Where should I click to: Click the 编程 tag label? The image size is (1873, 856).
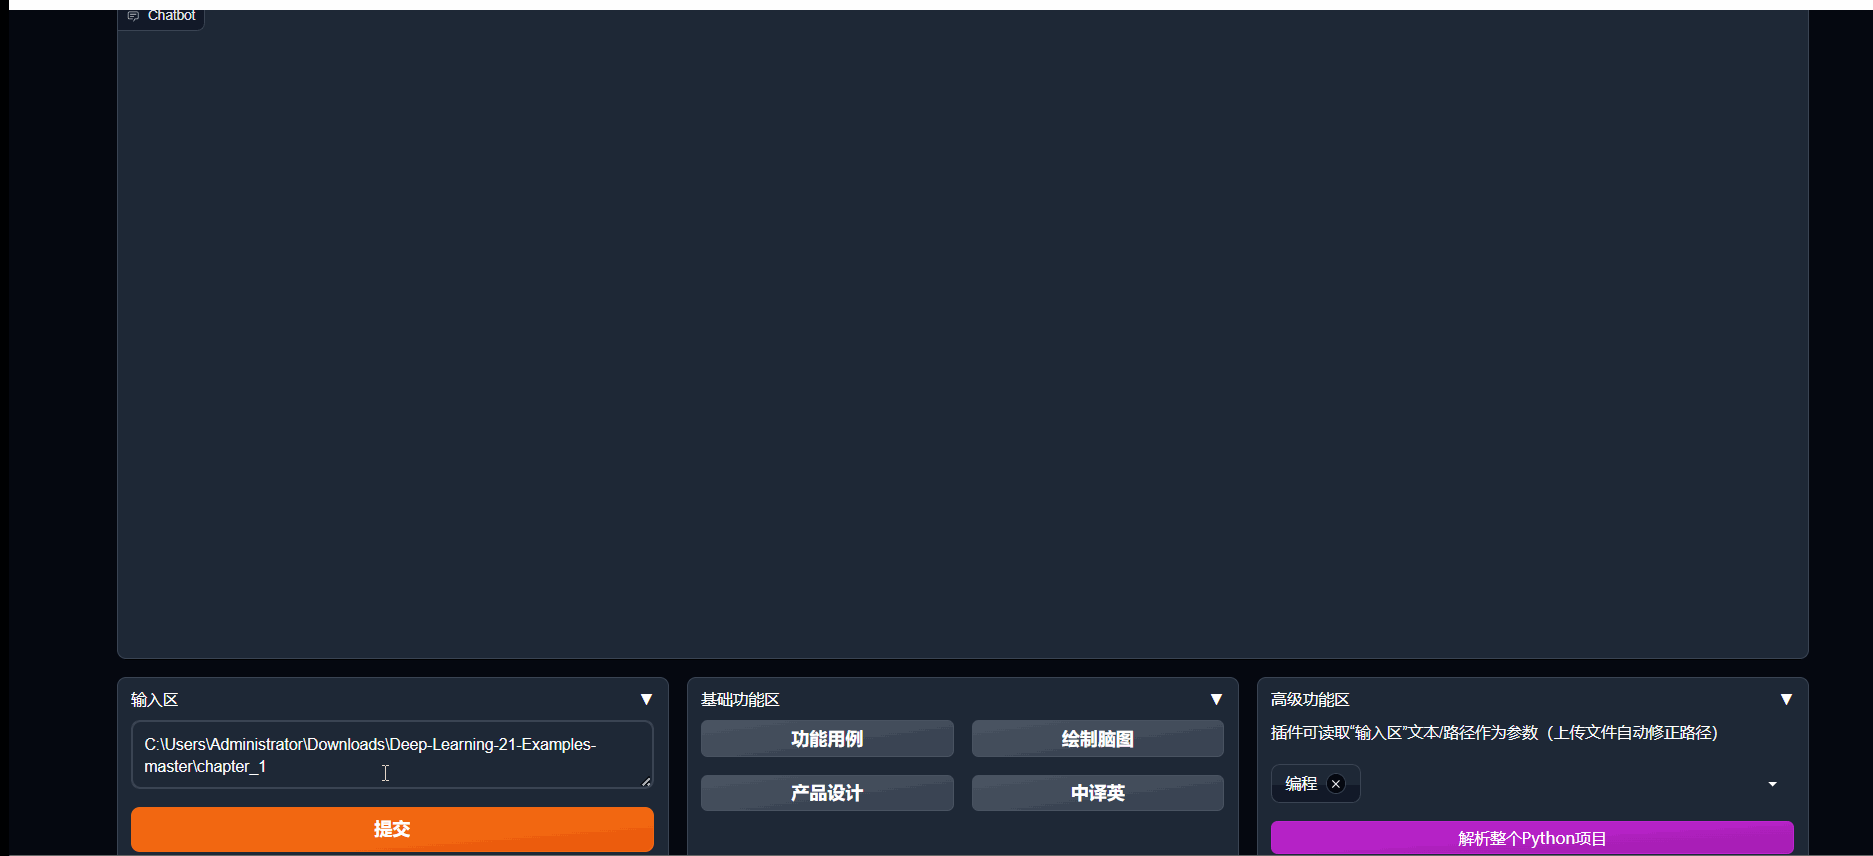(1301, 784)
